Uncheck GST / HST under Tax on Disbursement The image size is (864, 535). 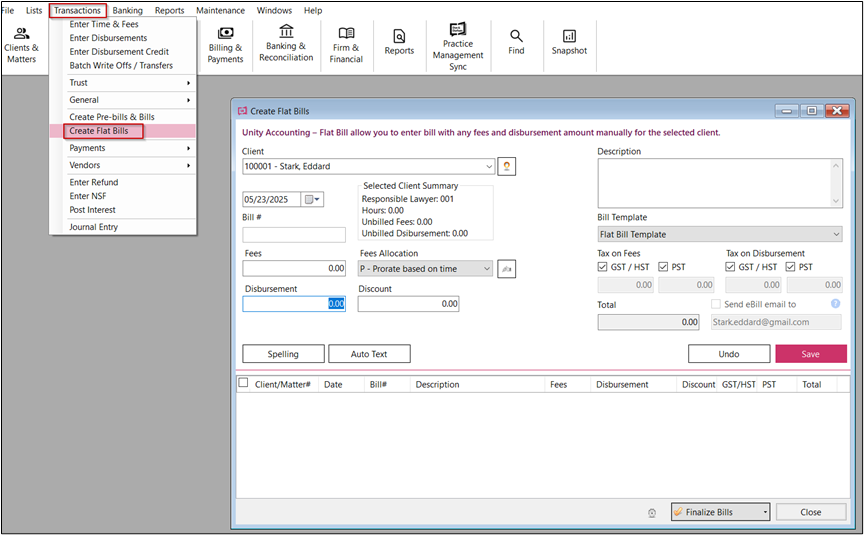[x=730, y=267]
